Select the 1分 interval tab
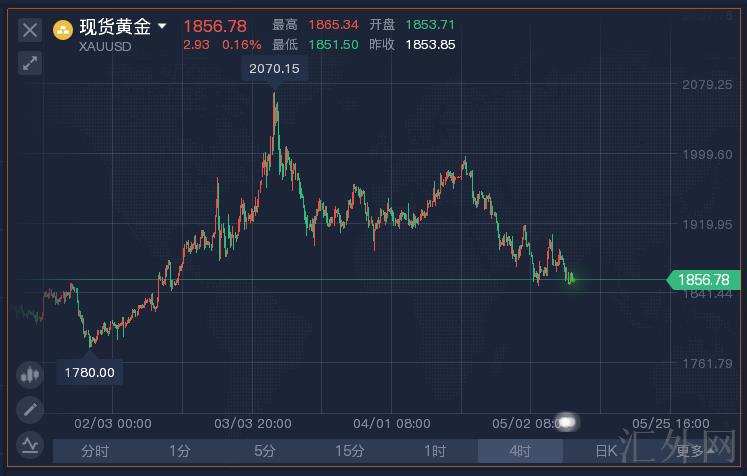This screenshot has height=476, width=747. click(180, 451)
